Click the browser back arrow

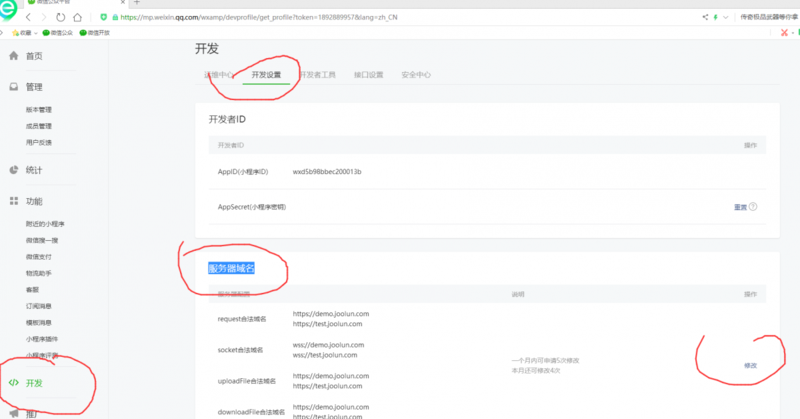pyautogui.click(x=28, y=17)
